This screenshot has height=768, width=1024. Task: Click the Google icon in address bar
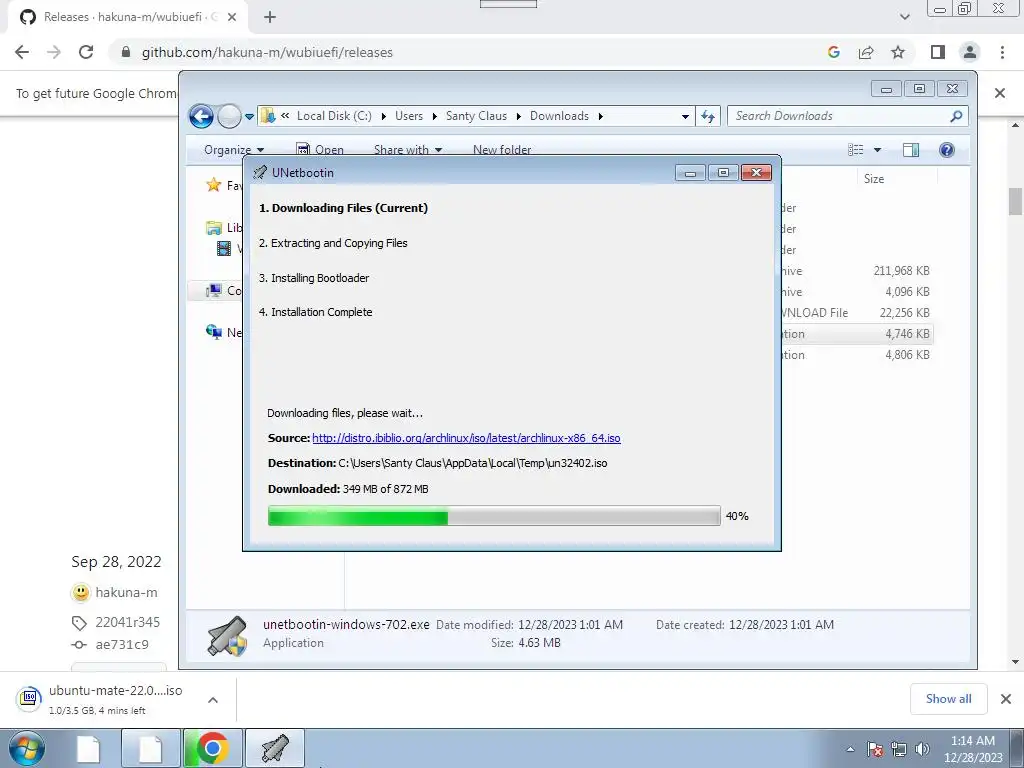pyautogui.click(x=833, y=52)
